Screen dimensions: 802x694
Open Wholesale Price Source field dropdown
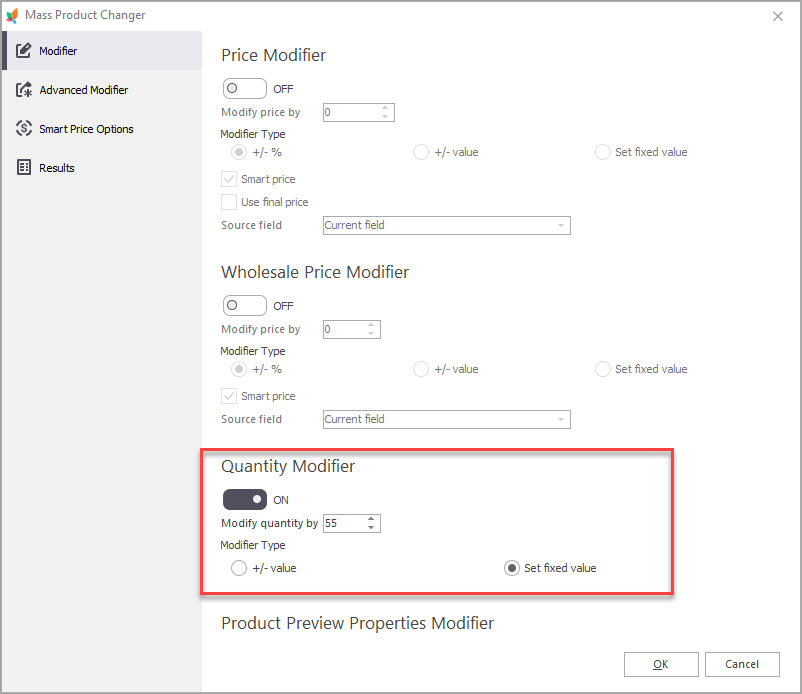coord(447,419)
